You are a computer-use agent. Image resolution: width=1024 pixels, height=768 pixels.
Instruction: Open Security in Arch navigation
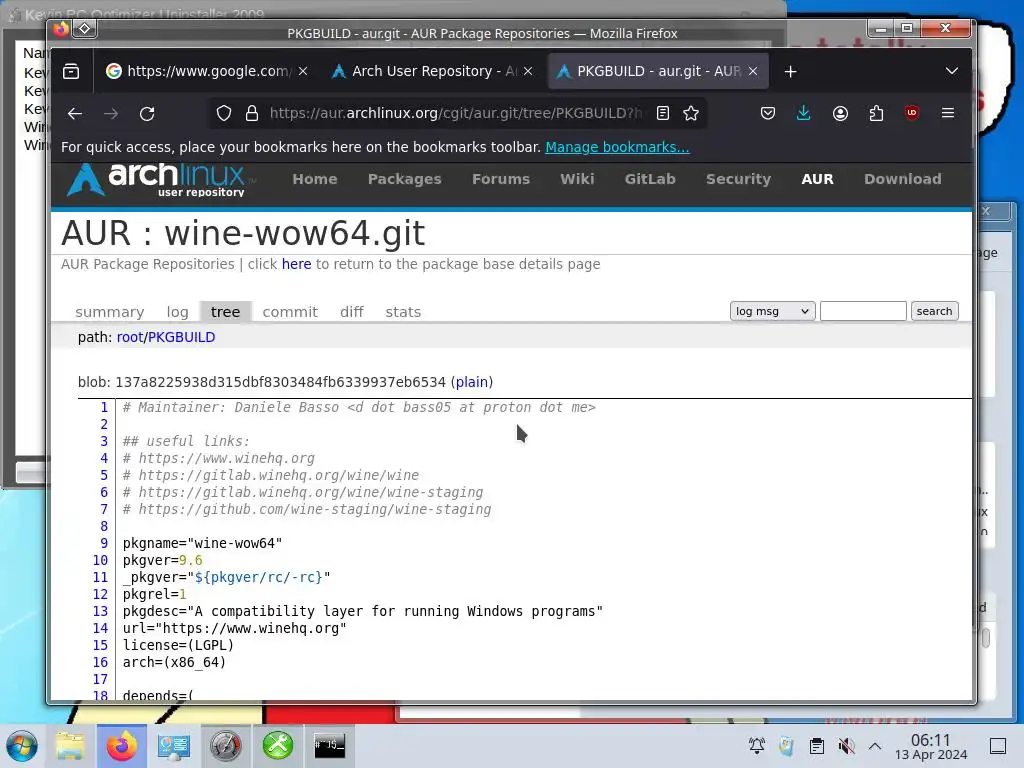[739, 179]
